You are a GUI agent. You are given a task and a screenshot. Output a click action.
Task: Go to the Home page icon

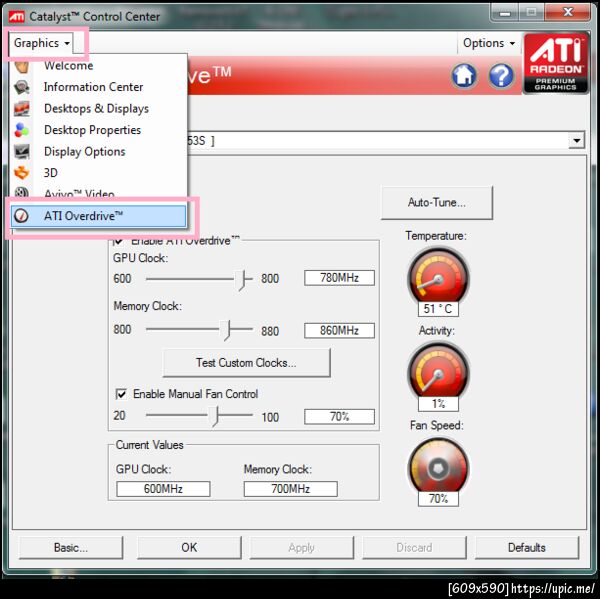[464, 75]
